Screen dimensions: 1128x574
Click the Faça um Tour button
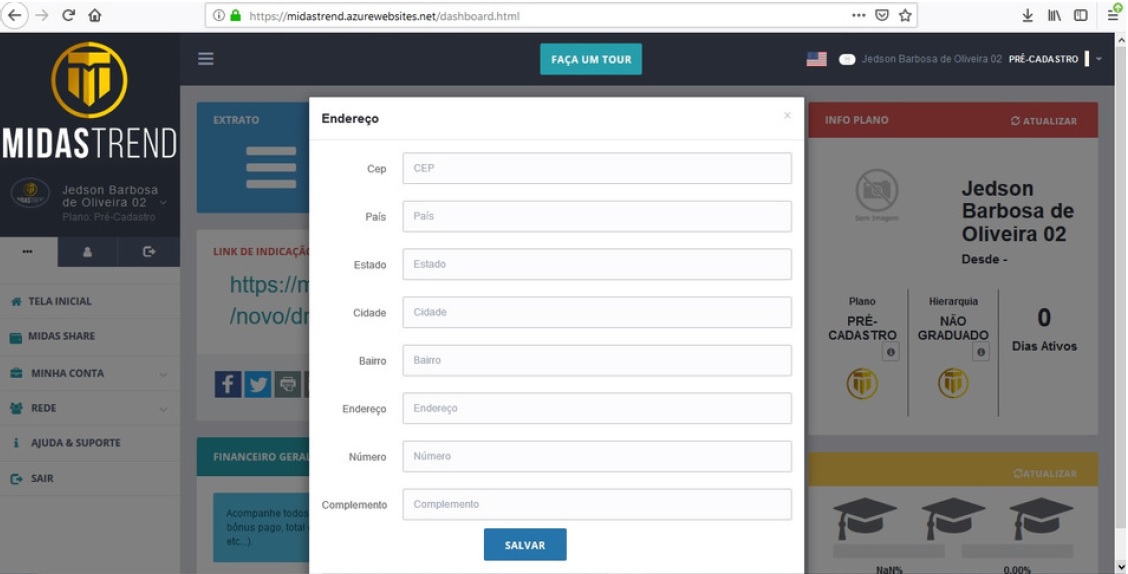coord(590,59)
